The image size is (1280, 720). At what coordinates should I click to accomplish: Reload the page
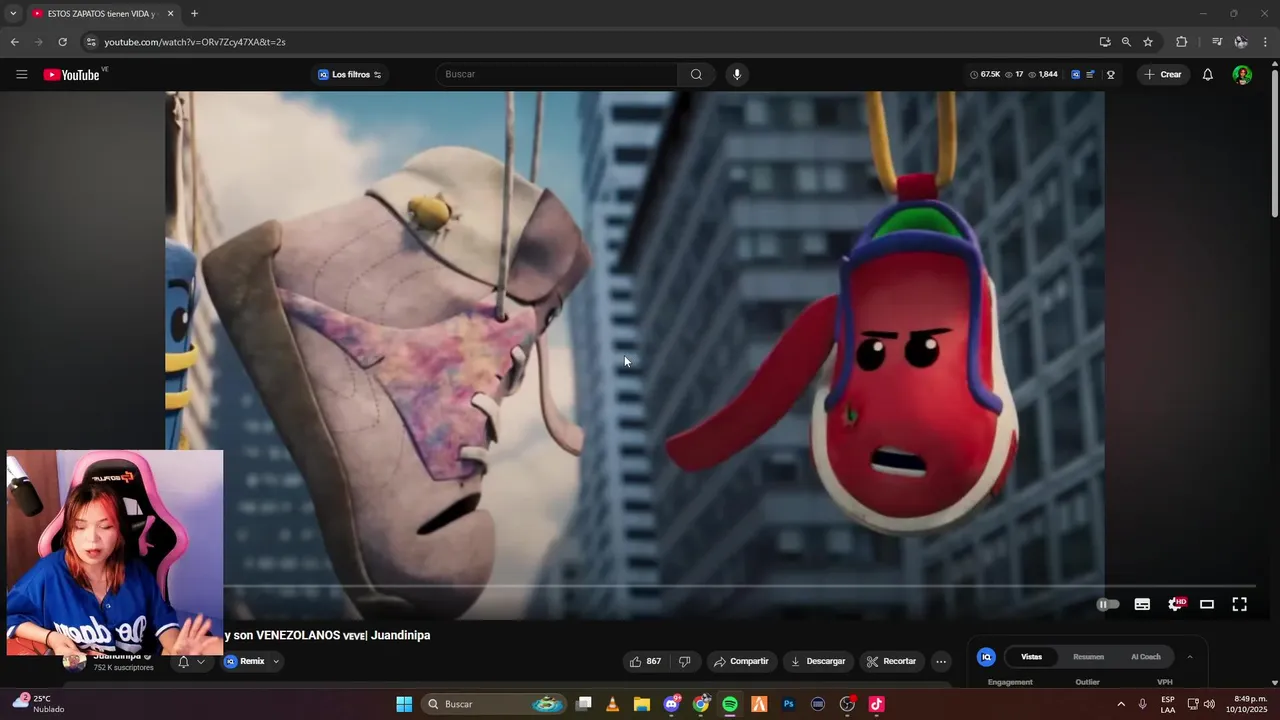coord(62,42)
